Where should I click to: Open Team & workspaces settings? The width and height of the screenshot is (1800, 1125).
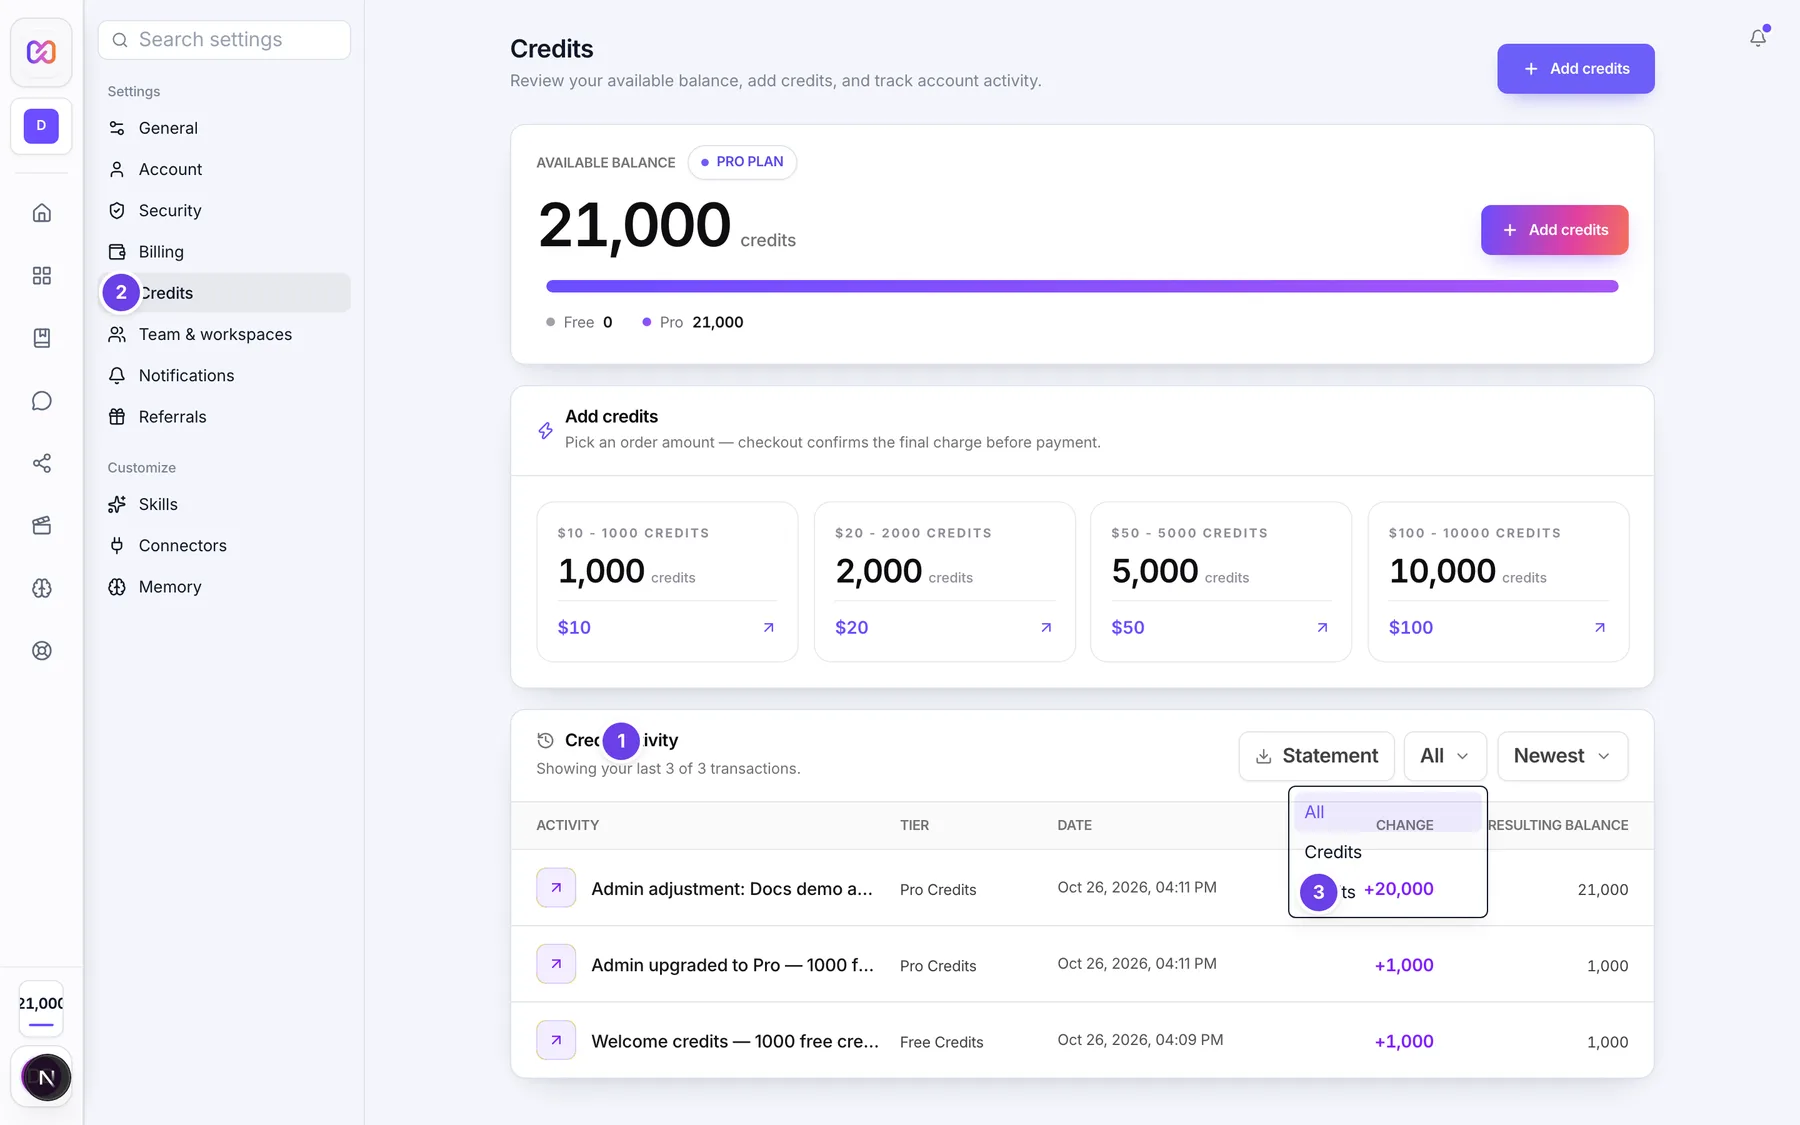tap(225, 334)
